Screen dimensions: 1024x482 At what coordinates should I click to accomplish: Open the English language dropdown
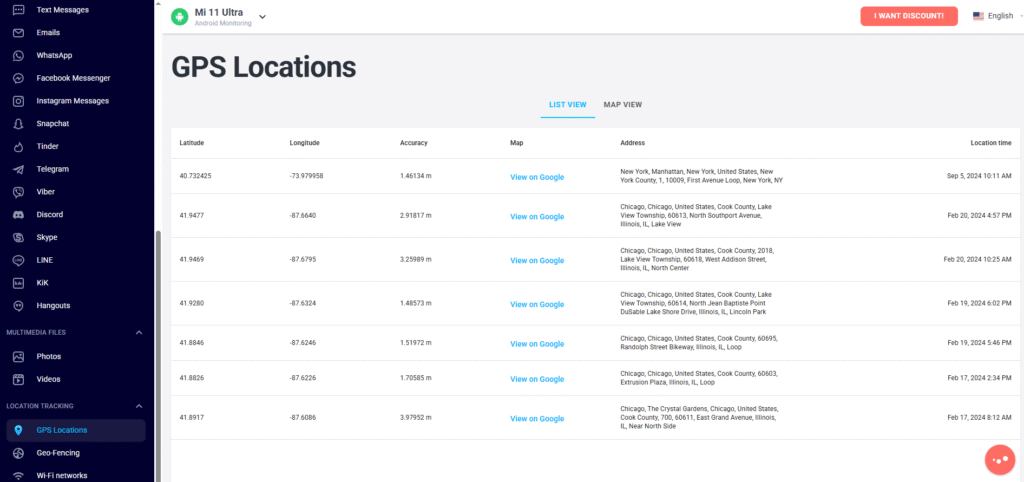tap(992, 16)
